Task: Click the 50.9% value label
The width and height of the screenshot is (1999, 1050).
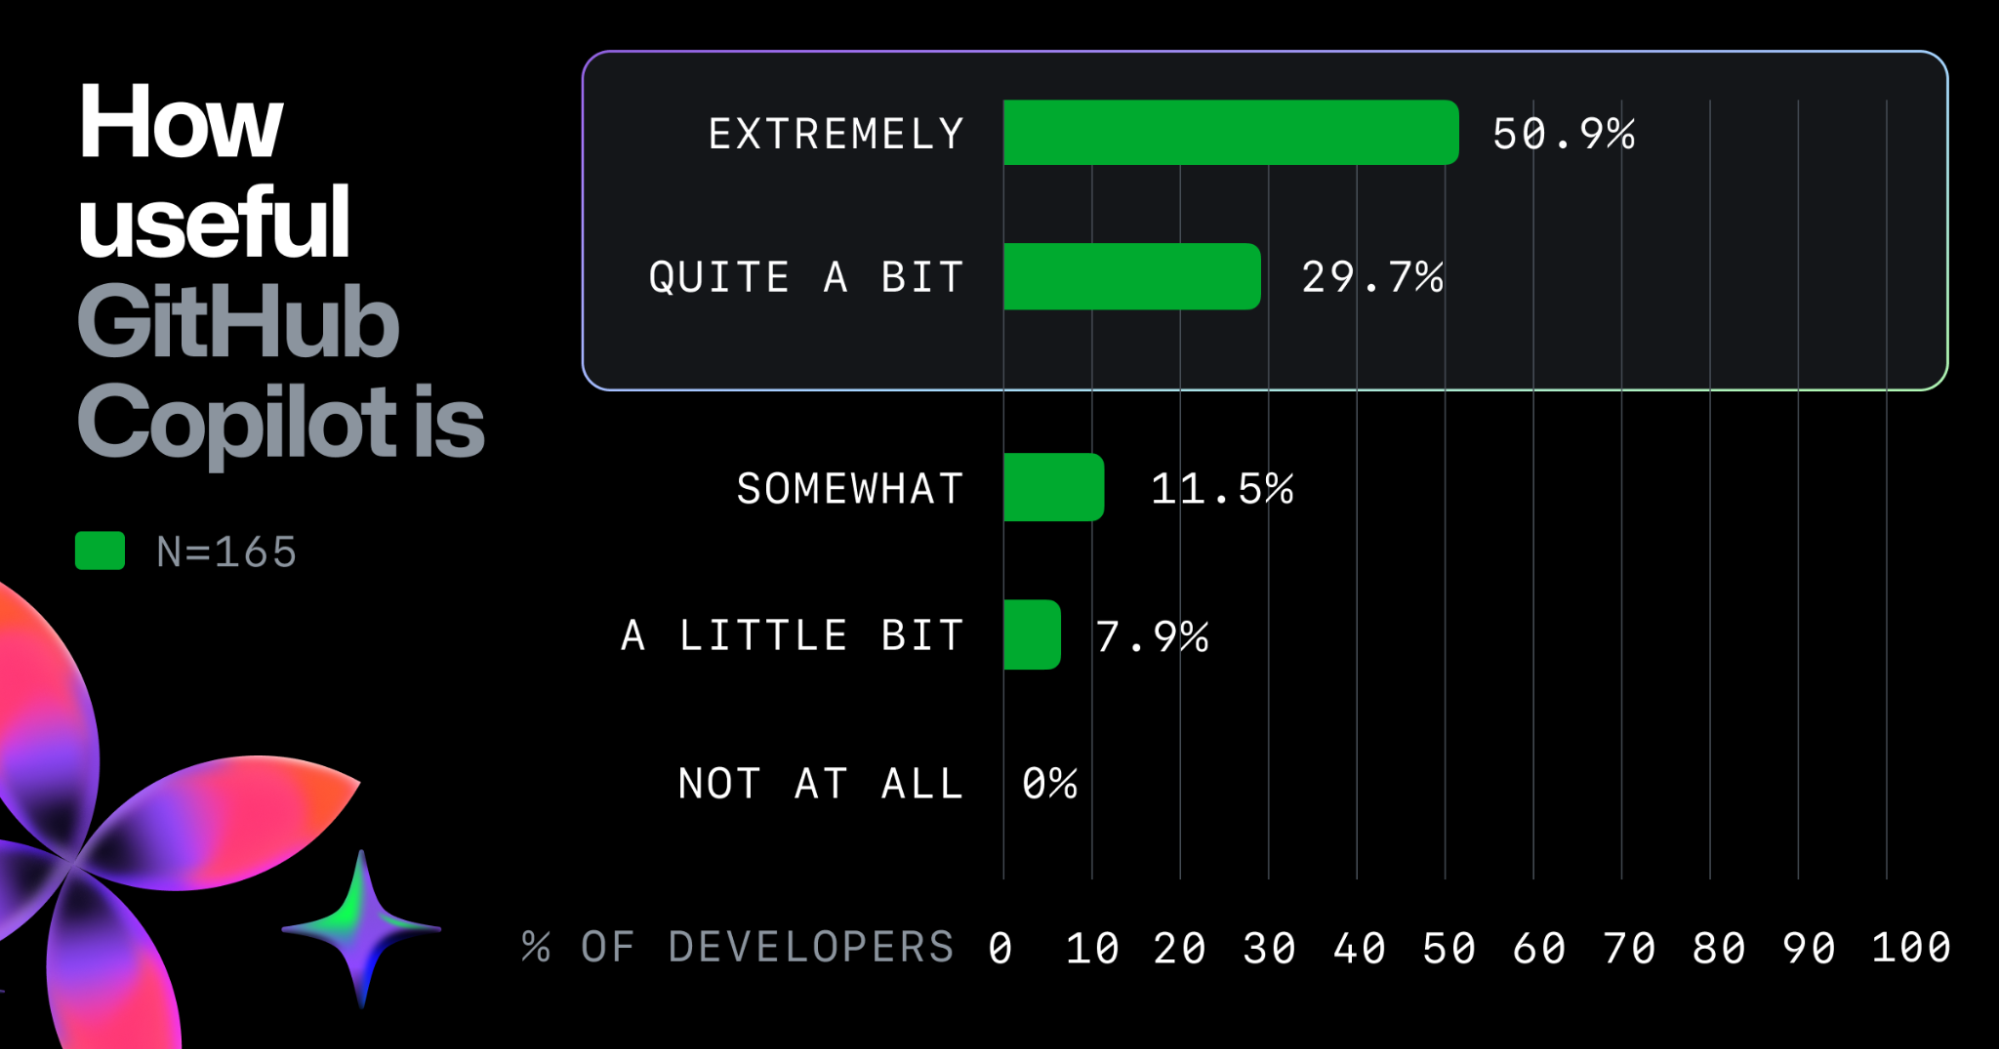Action: 1563,134
